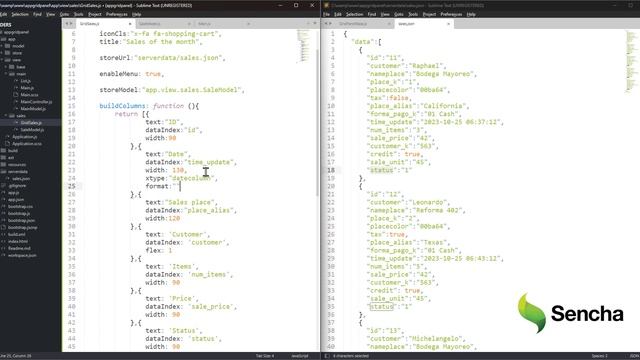Open SaleModel.js in the sidebar
Viewport: 640px width, 360px height.
click(x=32, y=130)
